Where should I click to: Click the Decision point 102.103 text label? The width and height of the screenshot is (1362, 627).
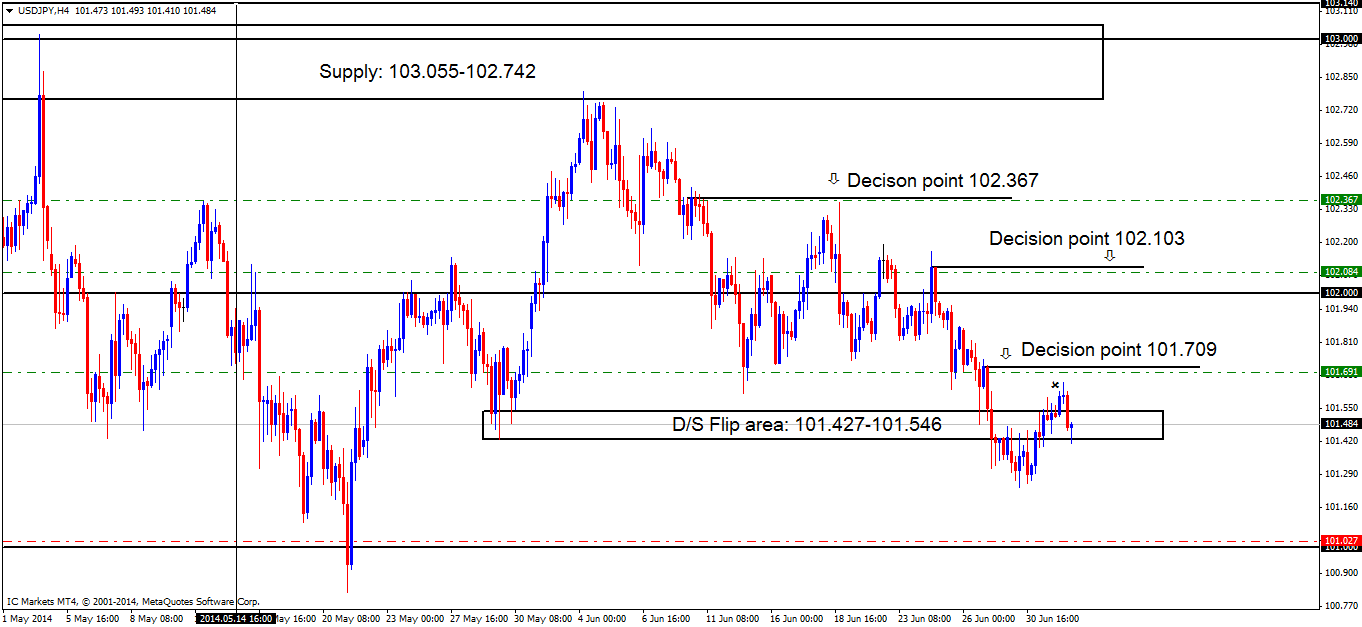pyautogui.click(x=1086, y=238)
